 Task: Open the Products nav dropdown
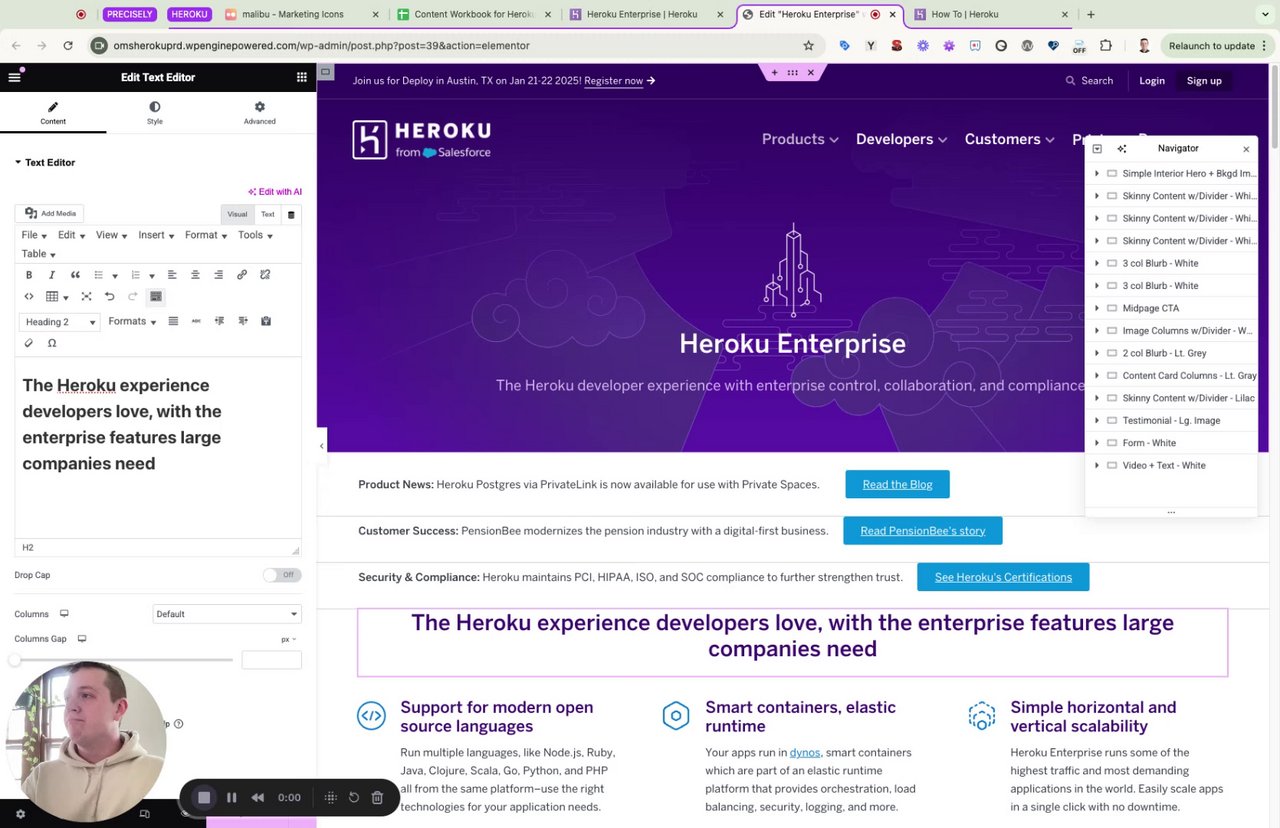click(x=800, y=139)
